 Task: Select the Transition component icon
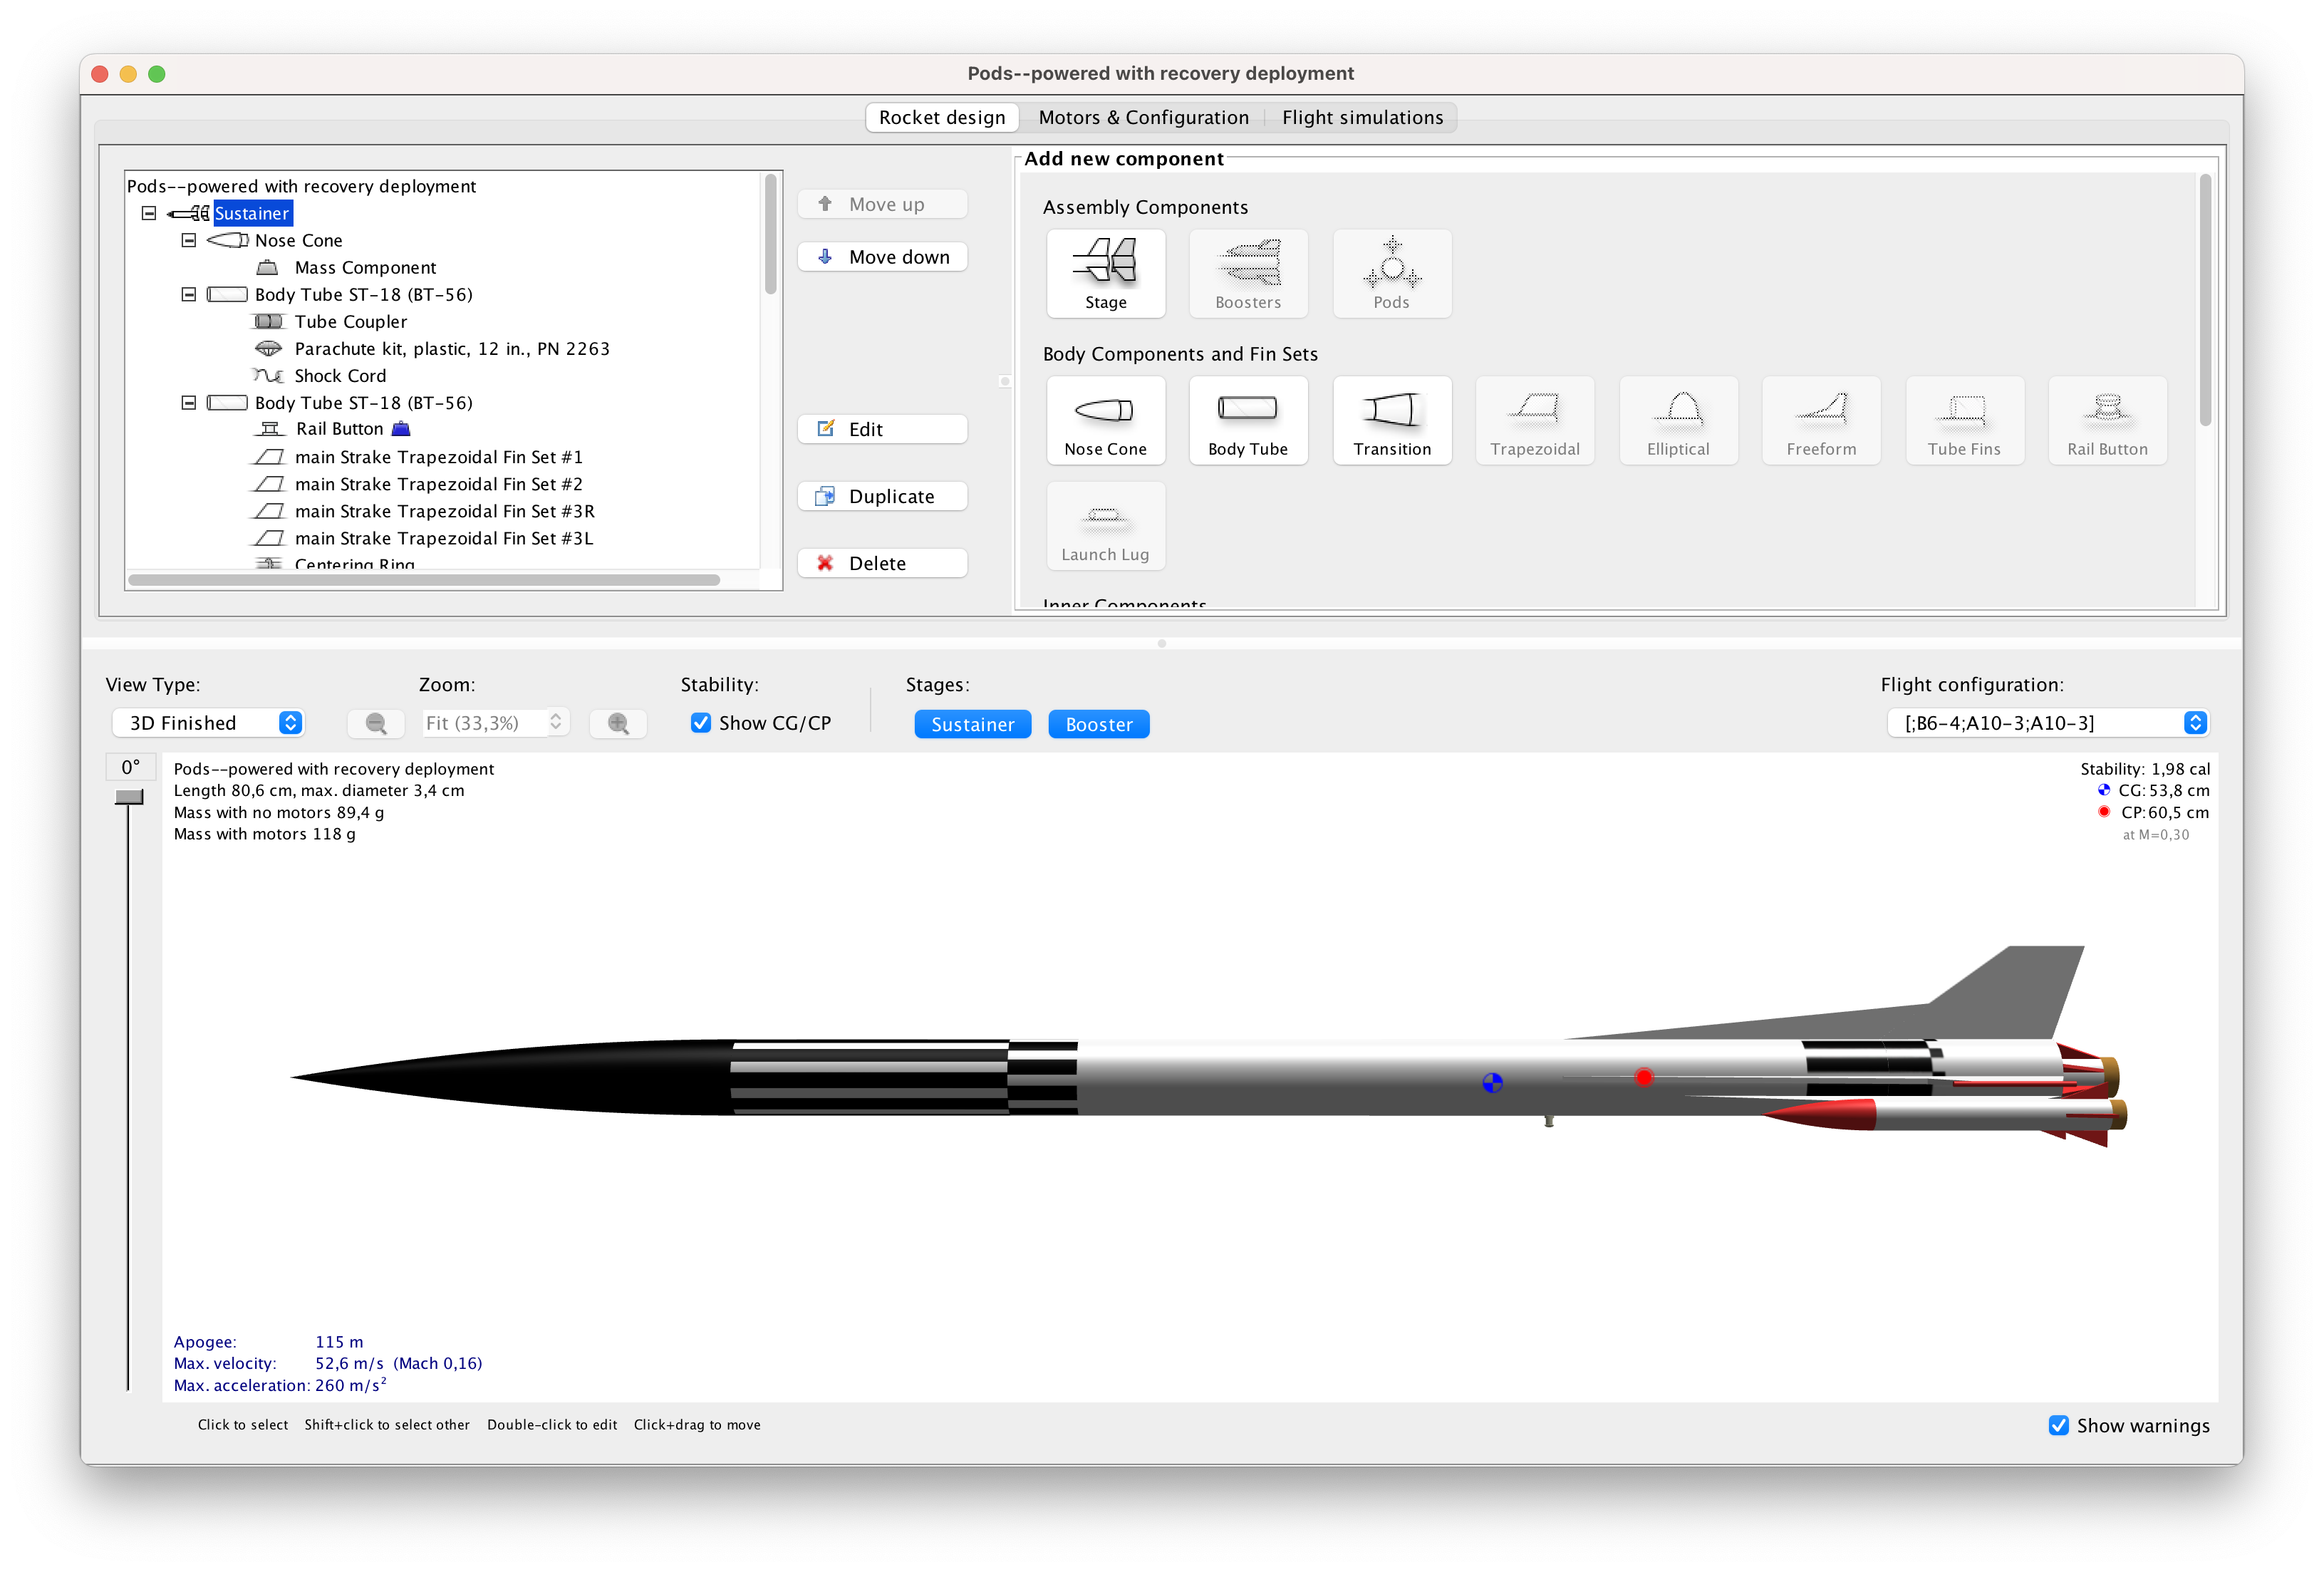tap(1391, 418)
